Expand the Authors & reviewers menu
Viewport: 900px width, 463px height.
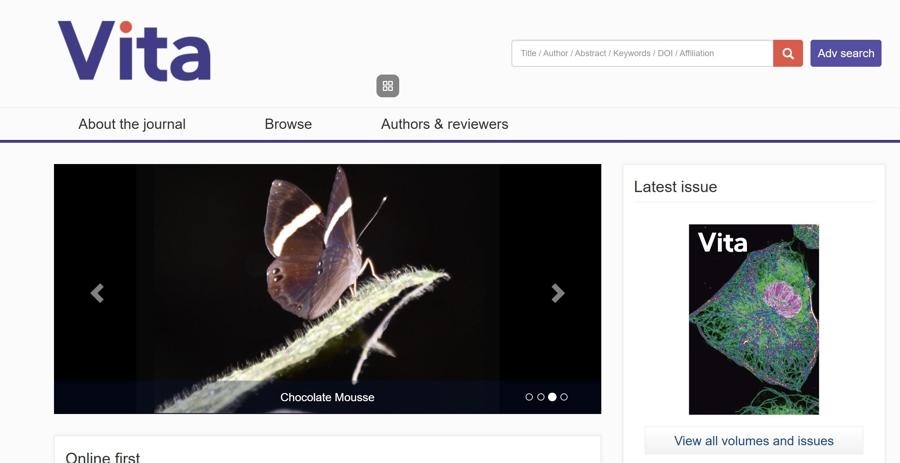pyautogui.click(x=444, y=124)
